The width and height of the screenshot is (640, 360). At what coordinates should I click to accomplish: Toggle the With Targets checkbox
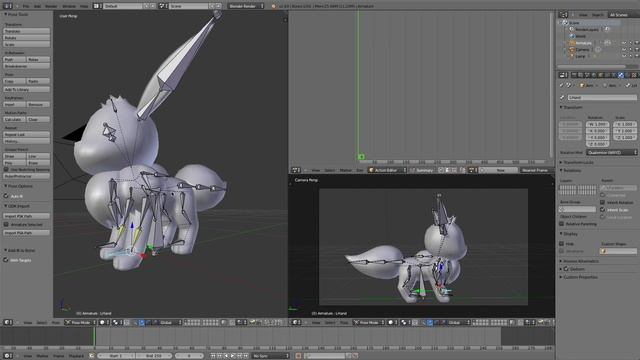[6, 260]
